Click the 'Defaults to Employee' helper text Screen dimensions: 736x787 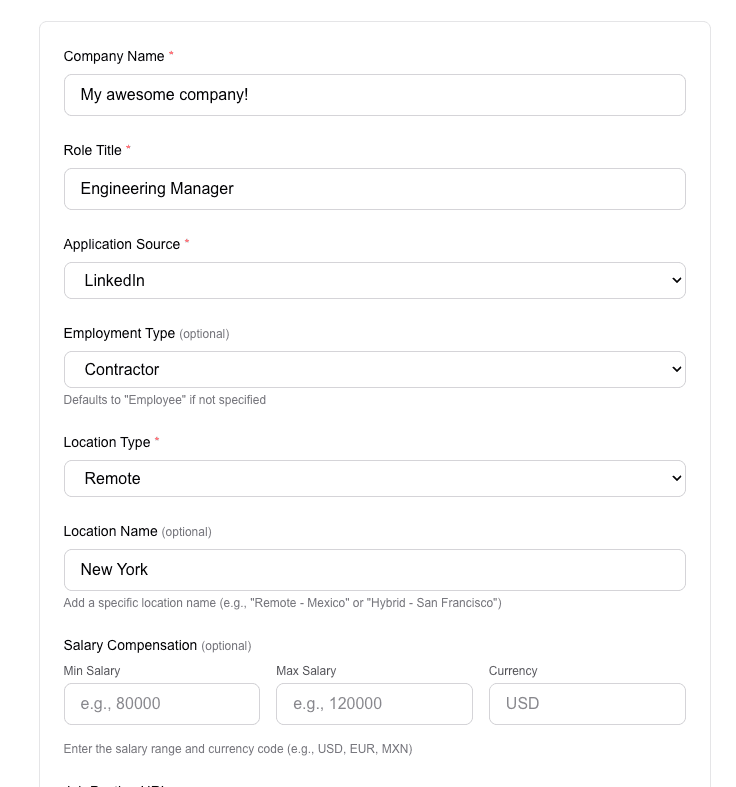[x=165, y=400]
